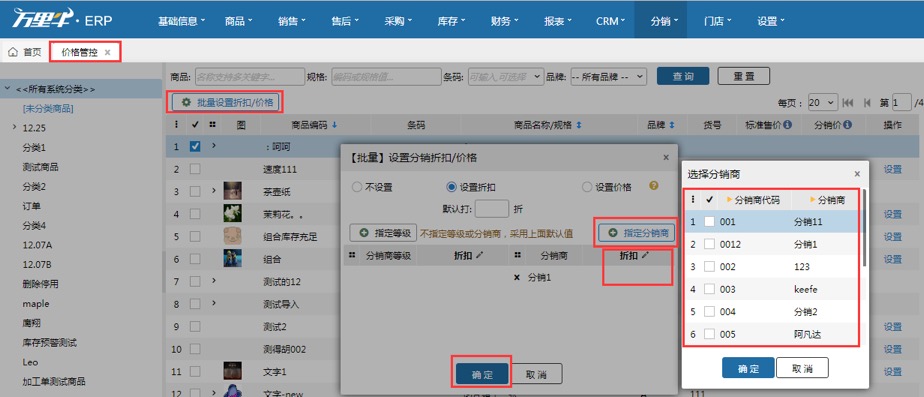Click the 重置 reset button
924x397 pixels.
click(x=744, y=77)
